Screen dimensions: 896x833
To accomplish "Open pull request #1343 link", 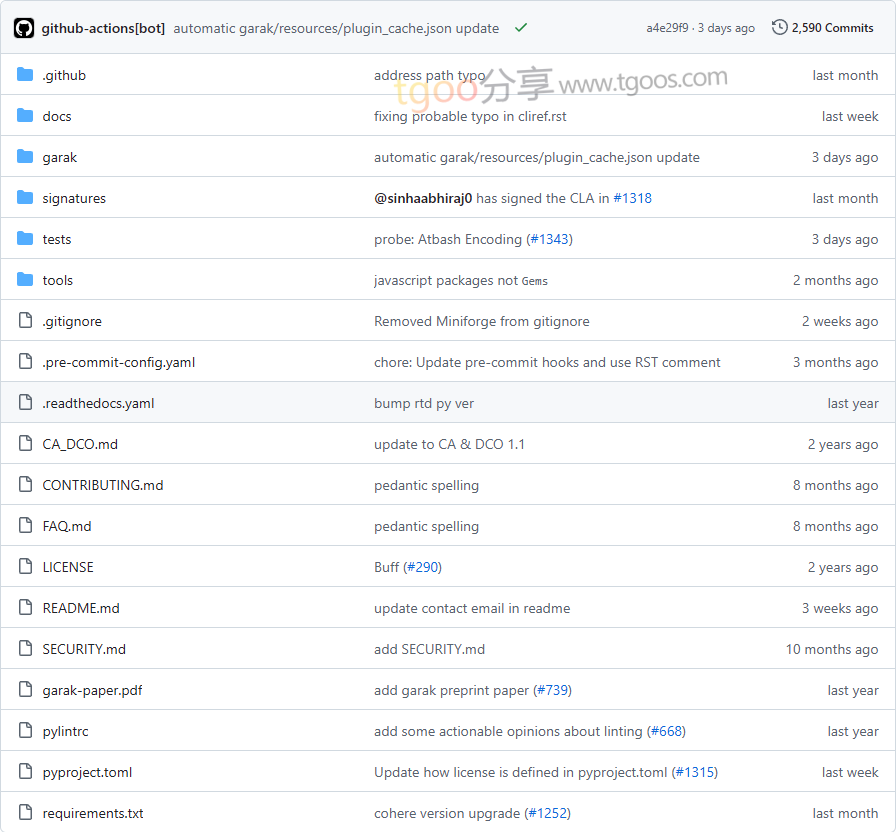I will [549, 239].
